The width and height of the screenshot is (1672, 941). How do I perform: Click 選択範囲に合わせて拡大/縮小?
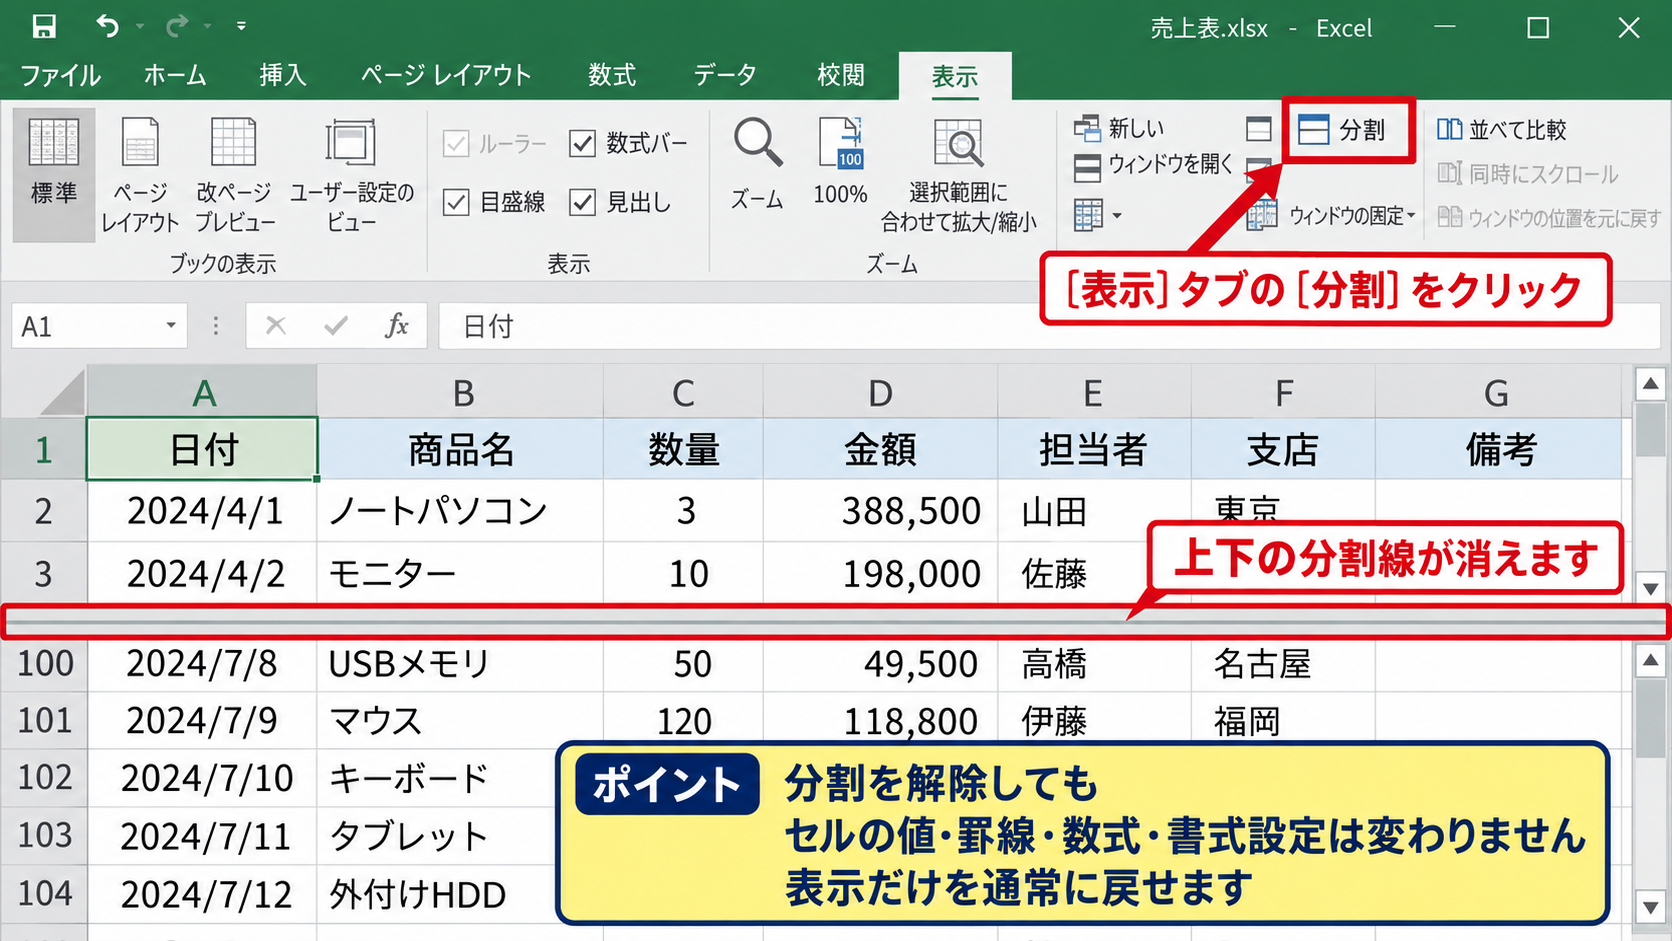tap(958, 175)
